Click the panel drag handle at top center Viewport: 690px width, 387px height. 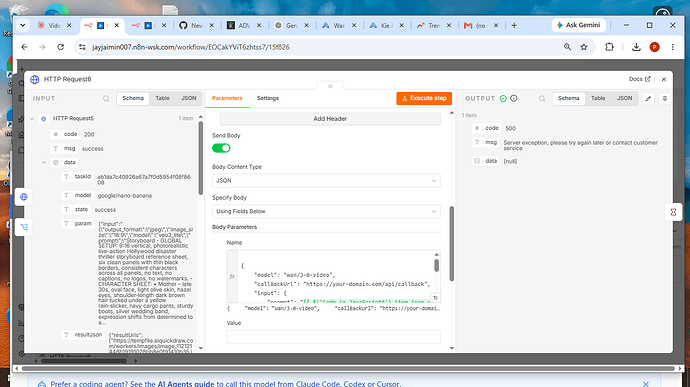point(330,86)
